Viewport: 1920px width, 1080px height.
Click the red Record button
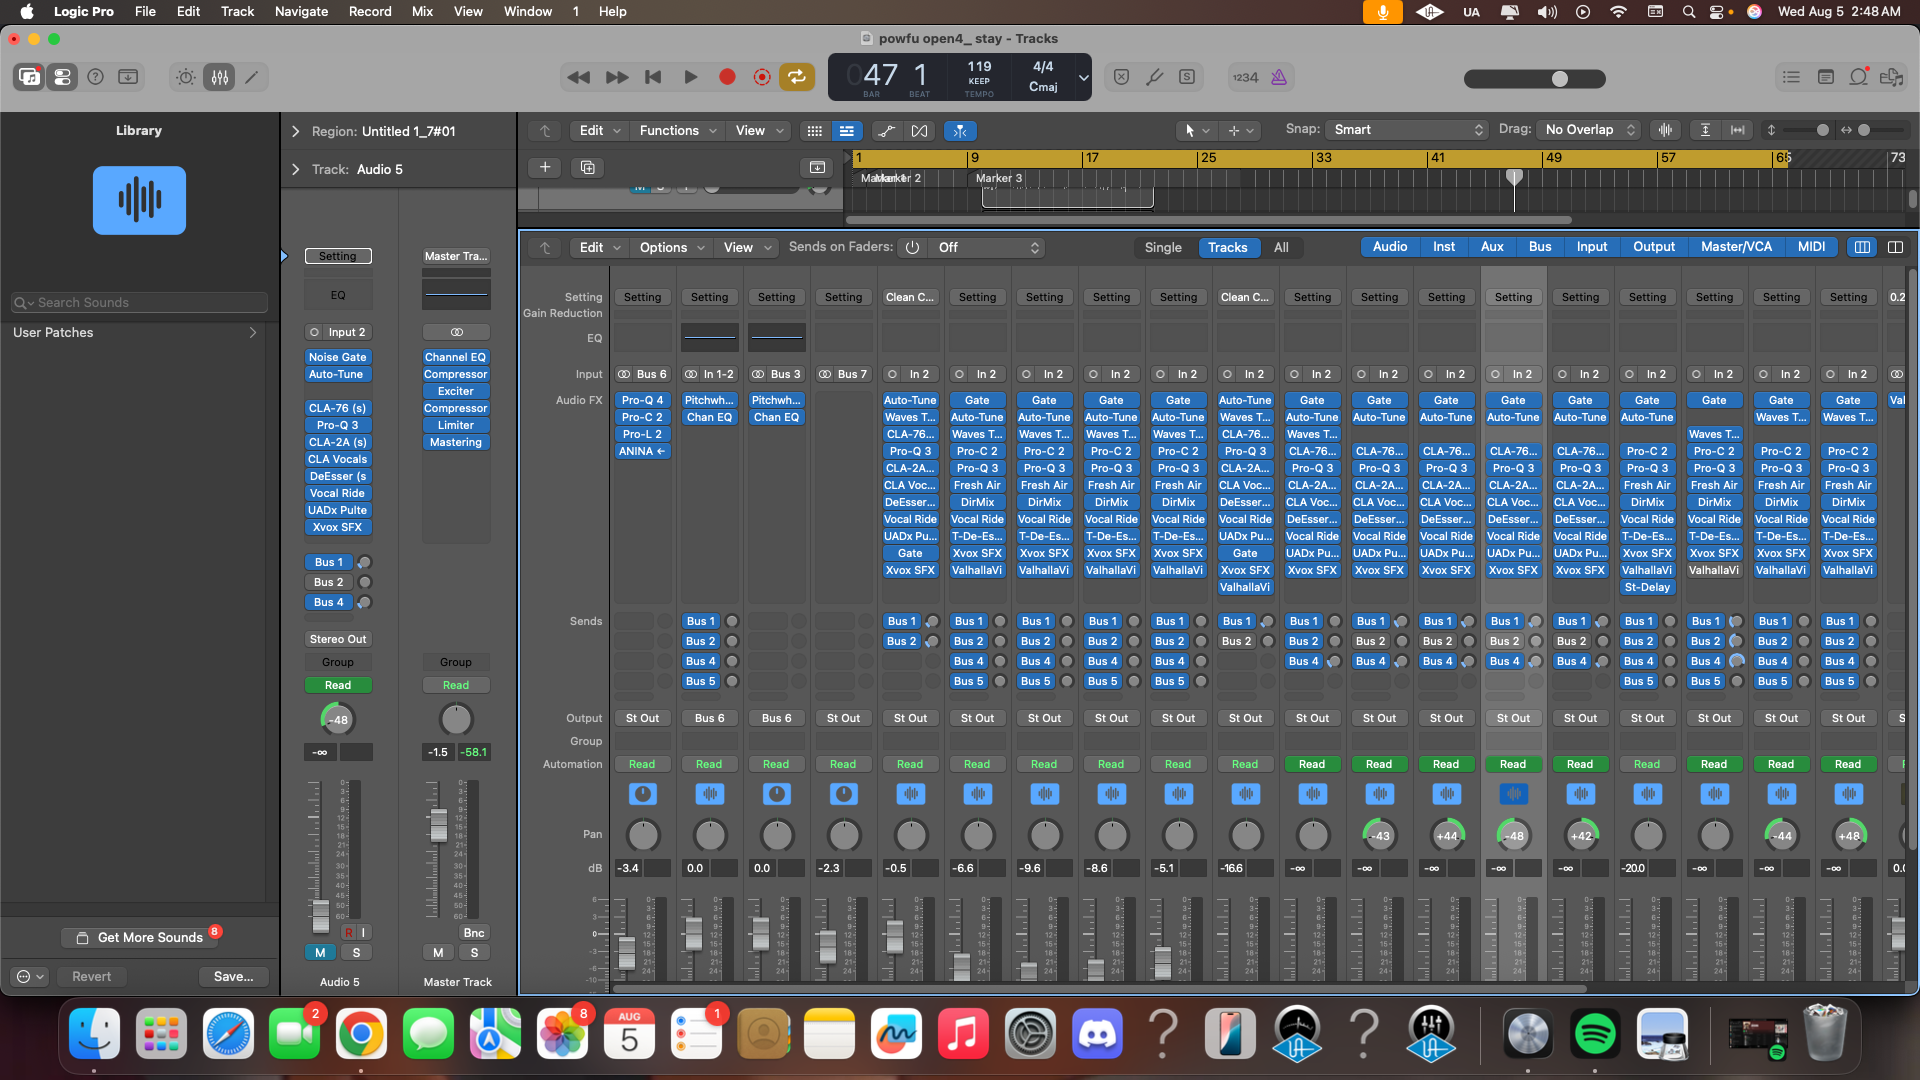tap(727, 77)
